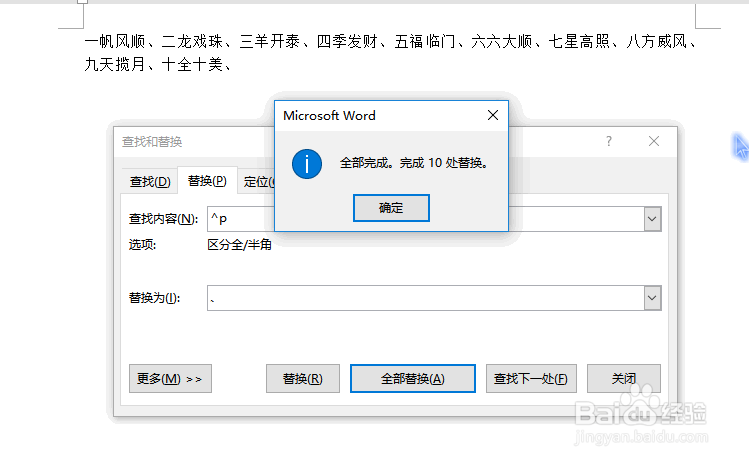Expand the 替换为 dropdown arrow

pos(652,298)
